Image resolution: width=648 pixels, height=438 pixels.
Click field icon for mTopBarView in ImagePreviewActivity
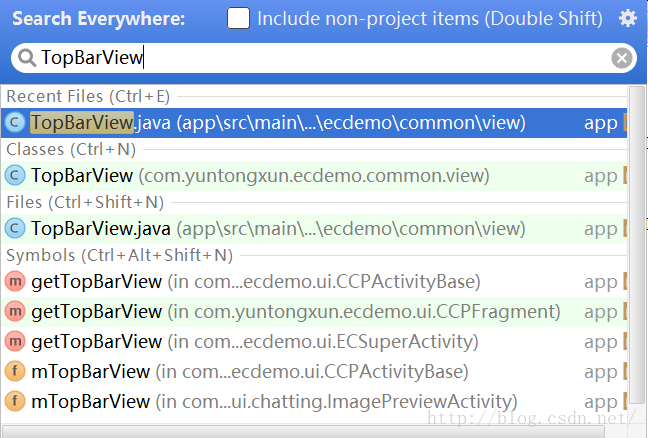15,401
